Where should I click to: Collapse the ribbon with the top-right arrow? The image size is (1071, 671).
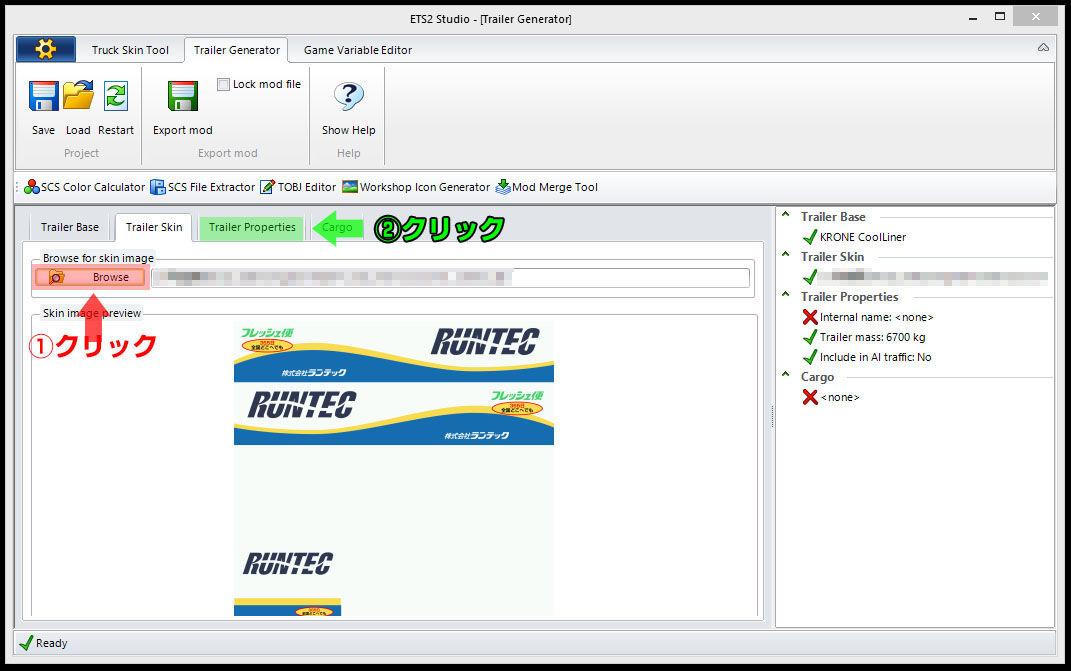click(1043, 47)
